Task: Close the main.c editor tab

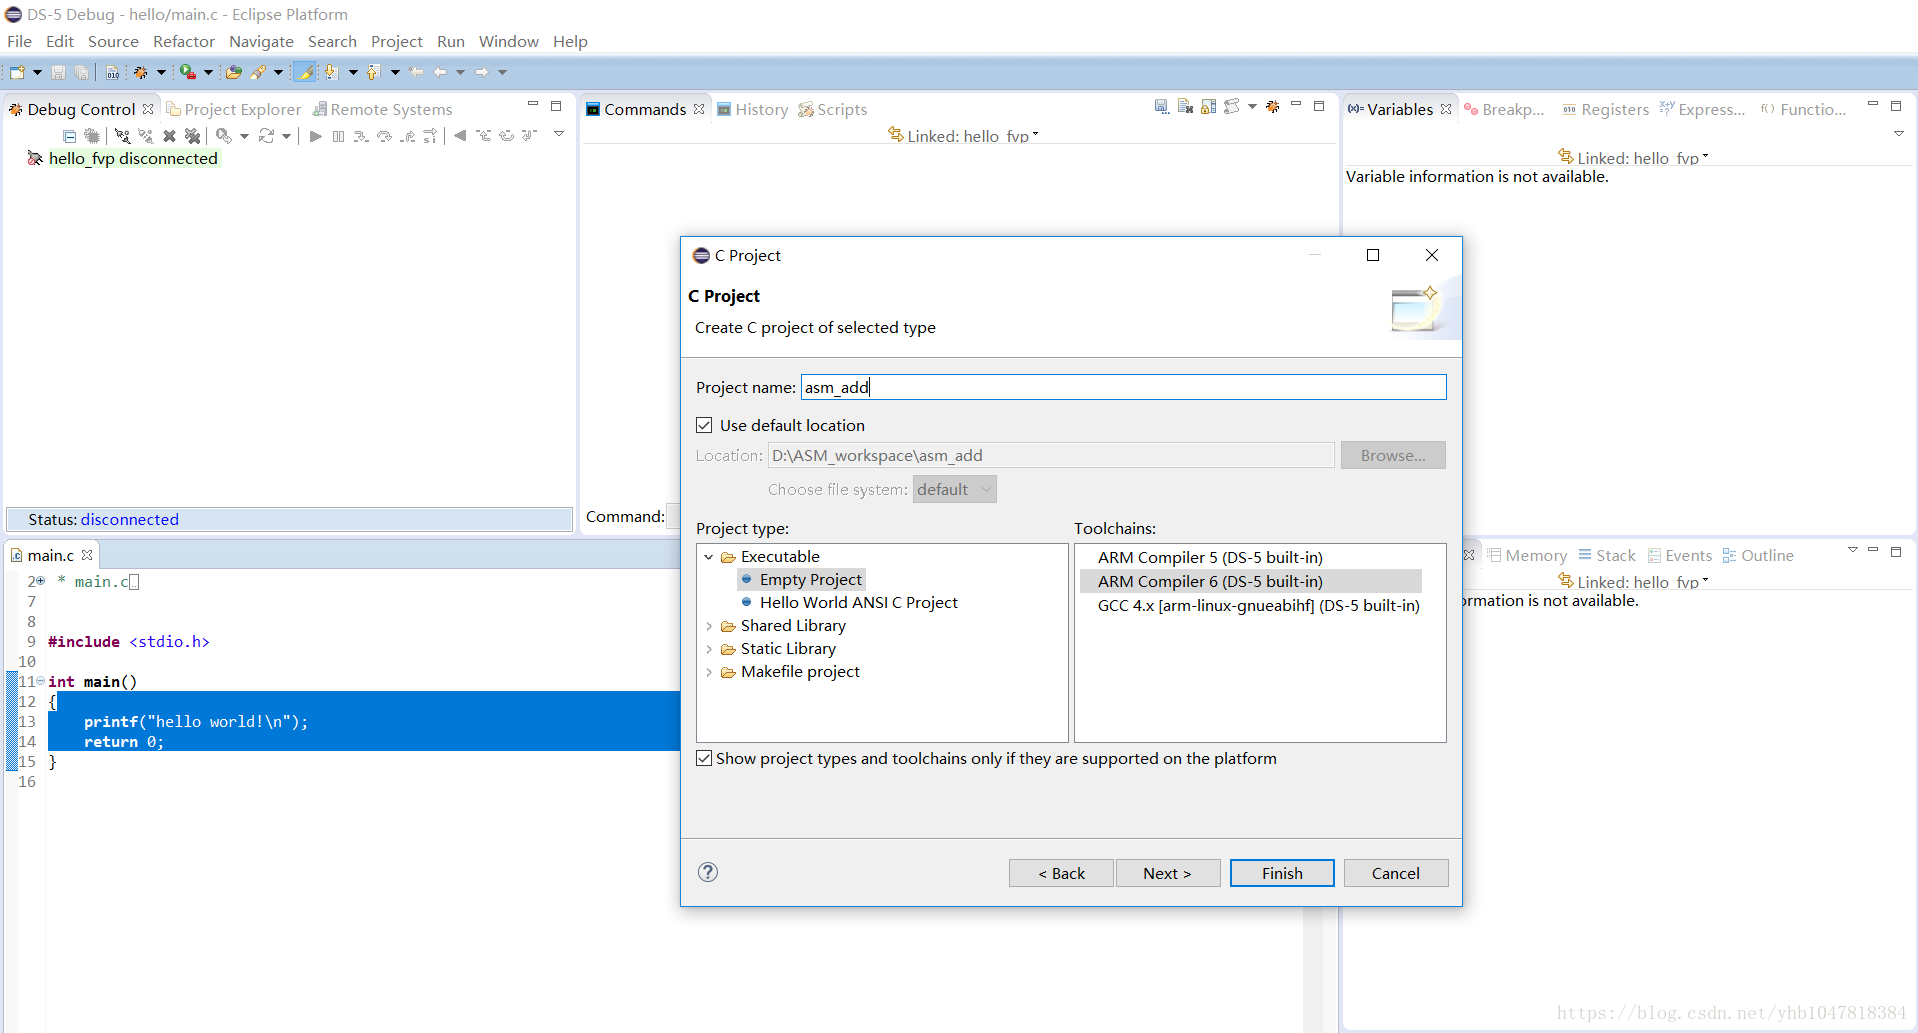Action: (87, 555)
